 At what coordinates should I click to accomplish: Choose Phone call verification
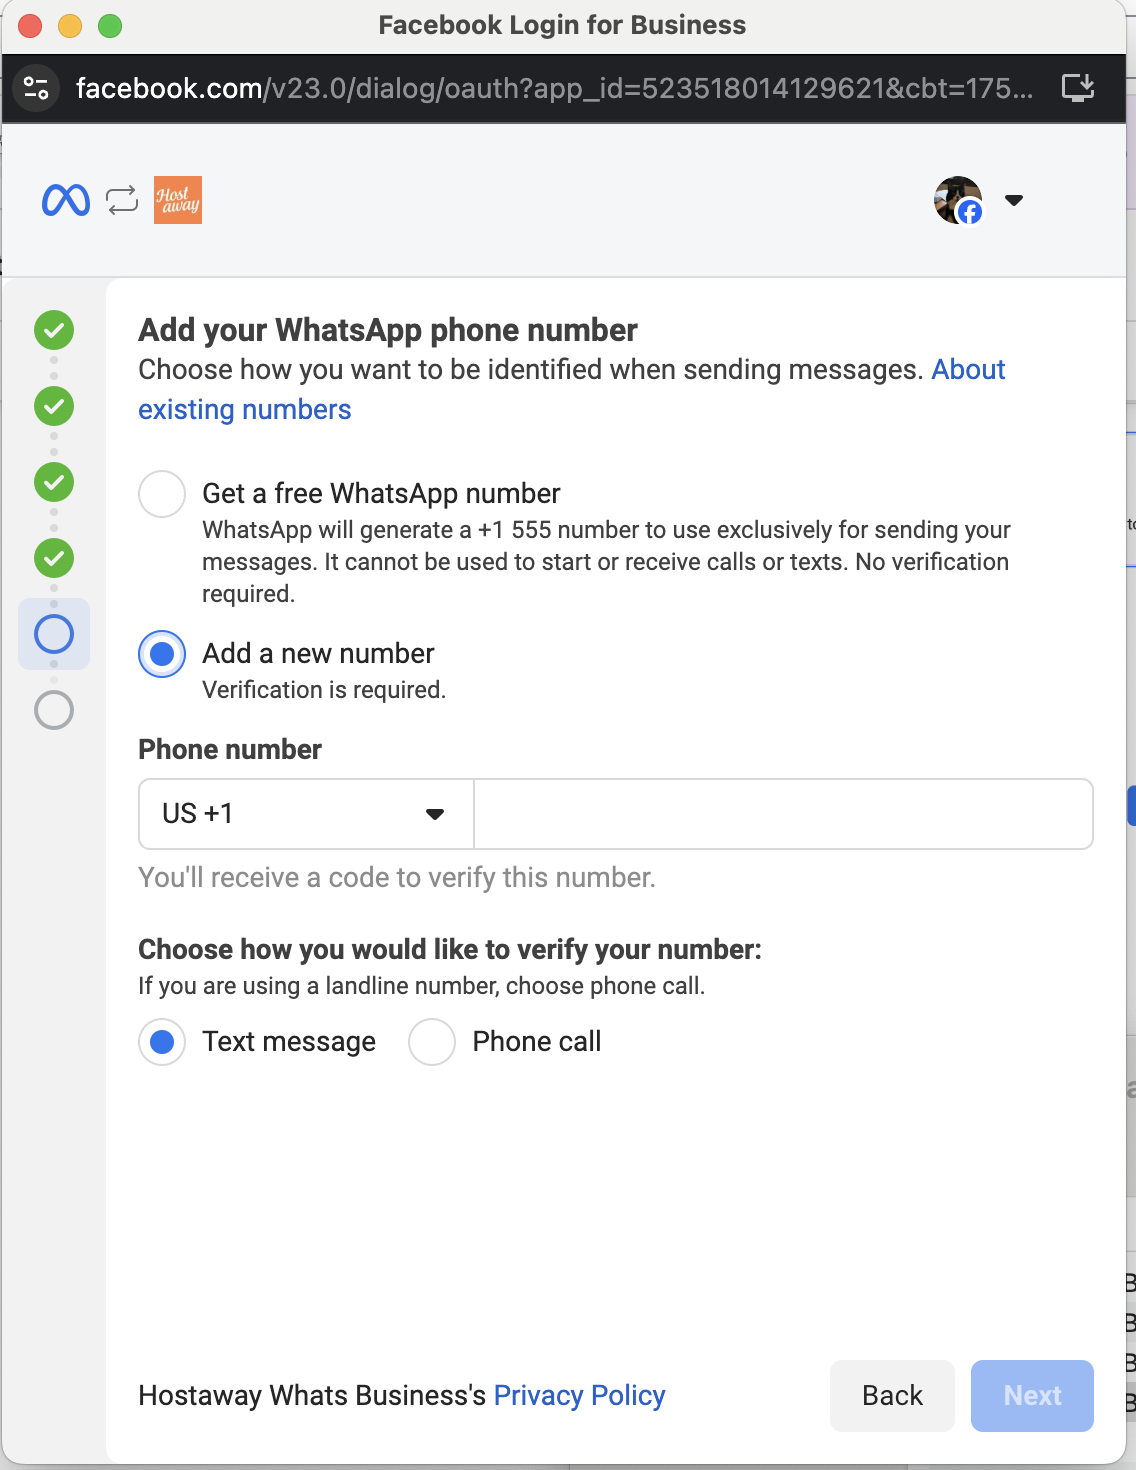pos(432,1042)
